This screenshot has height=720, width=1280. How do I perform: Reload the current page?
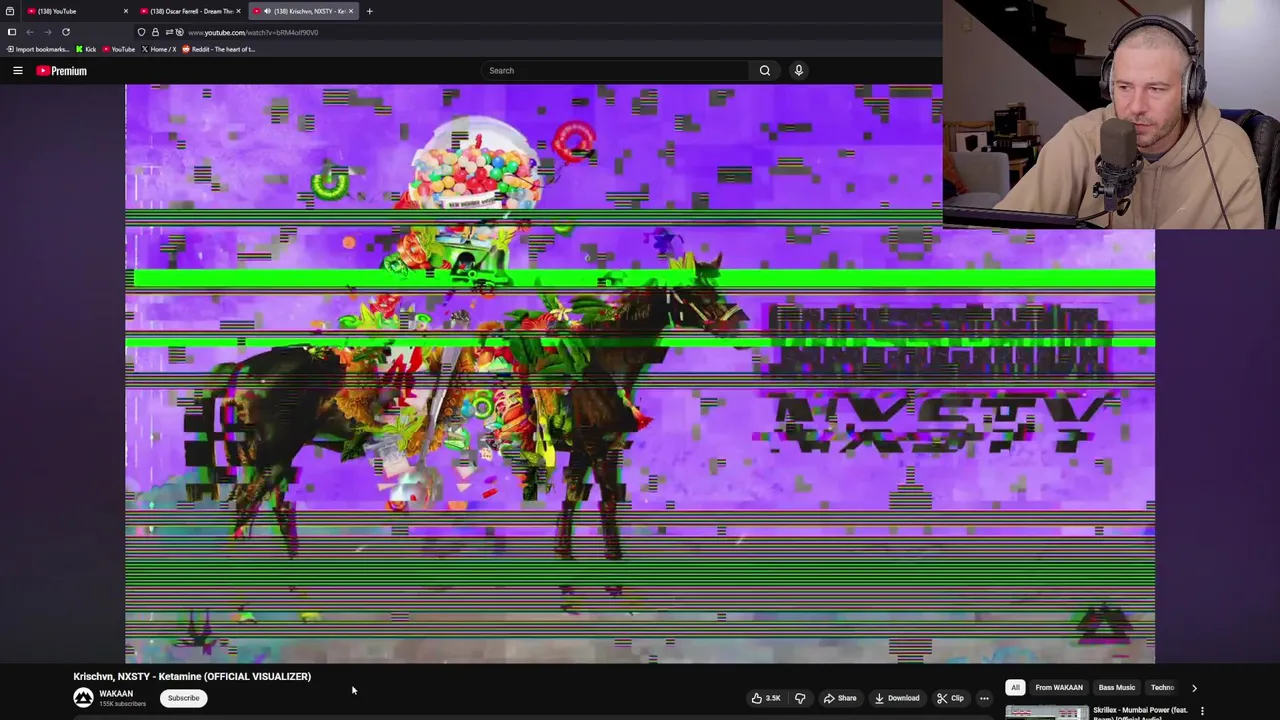(66, 32)
